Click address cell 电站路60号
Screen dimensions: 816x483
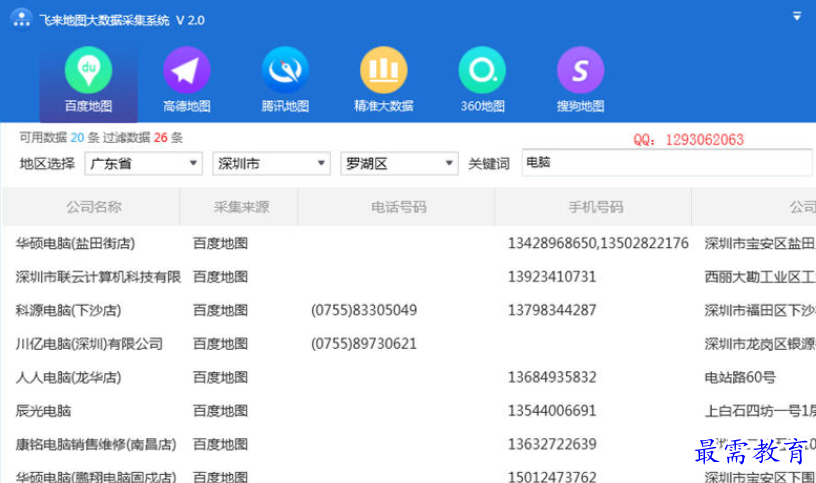(740, 377)
